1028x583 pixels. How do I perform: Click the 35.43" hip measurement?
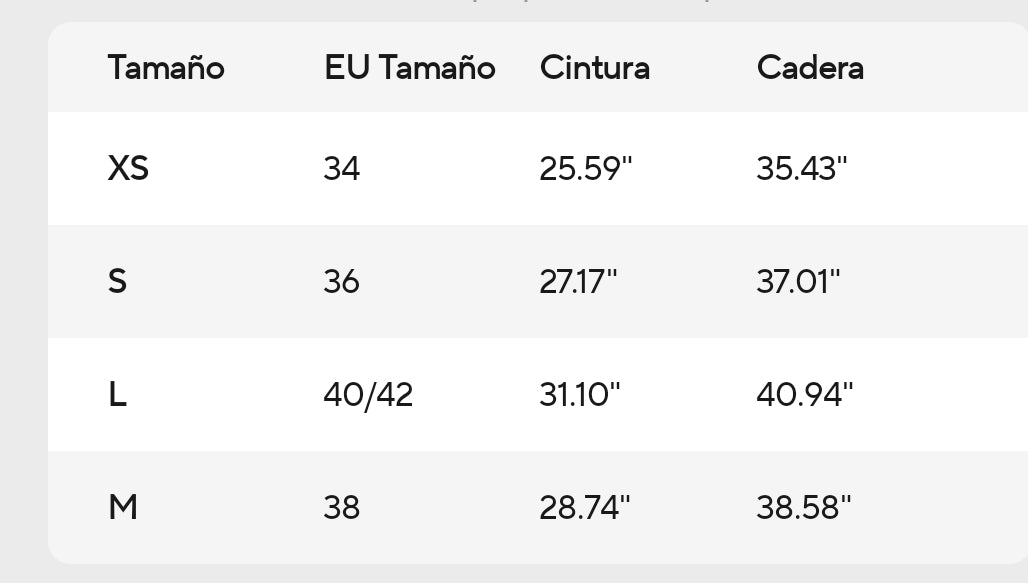802,169
